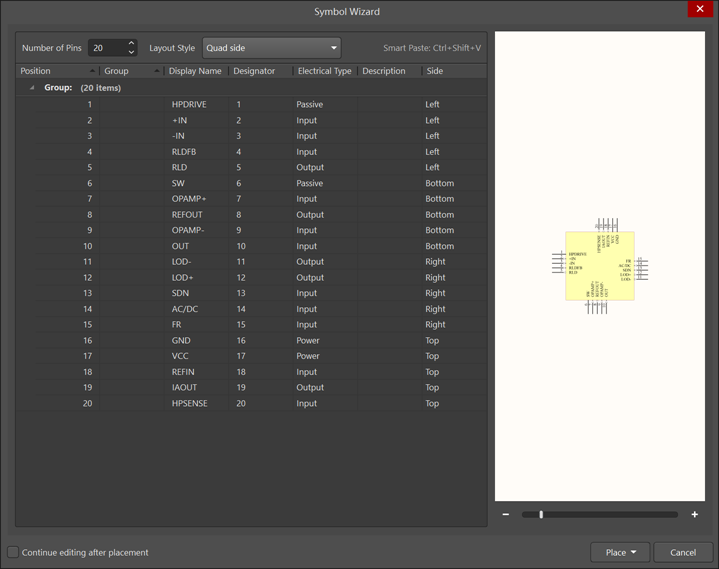
Task: Click the Number of Pins input field
Action: point(105,48)
